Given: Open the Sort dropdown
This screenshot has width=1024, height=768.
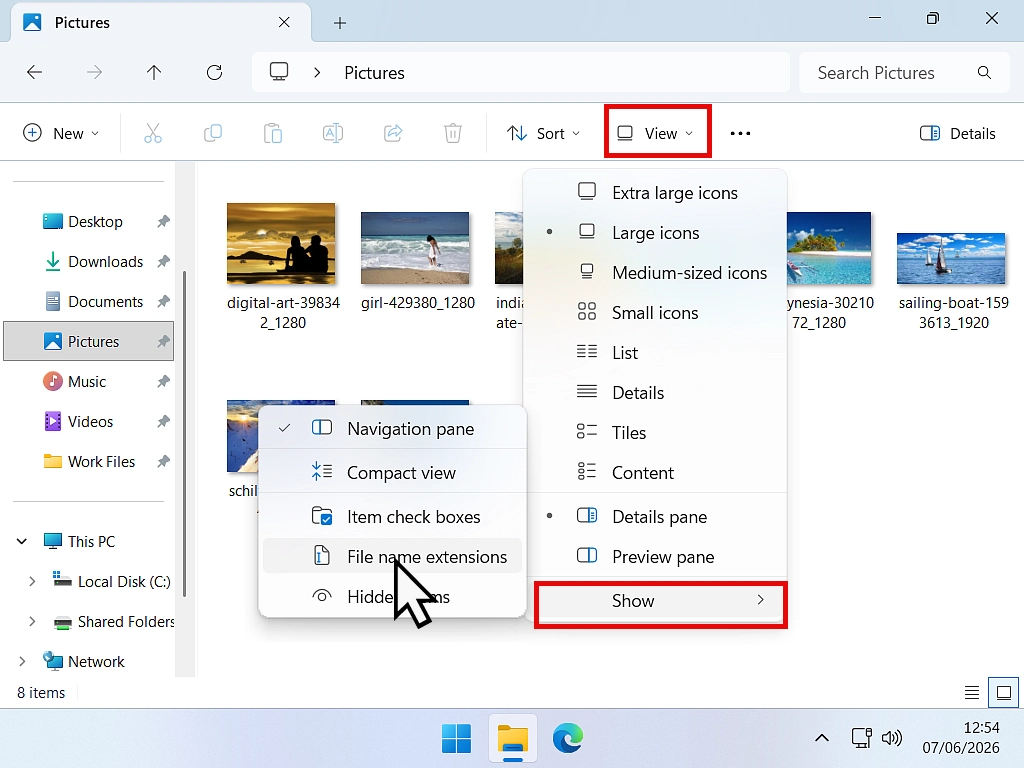Looking at the screenshot, I should tap(543, 133).
